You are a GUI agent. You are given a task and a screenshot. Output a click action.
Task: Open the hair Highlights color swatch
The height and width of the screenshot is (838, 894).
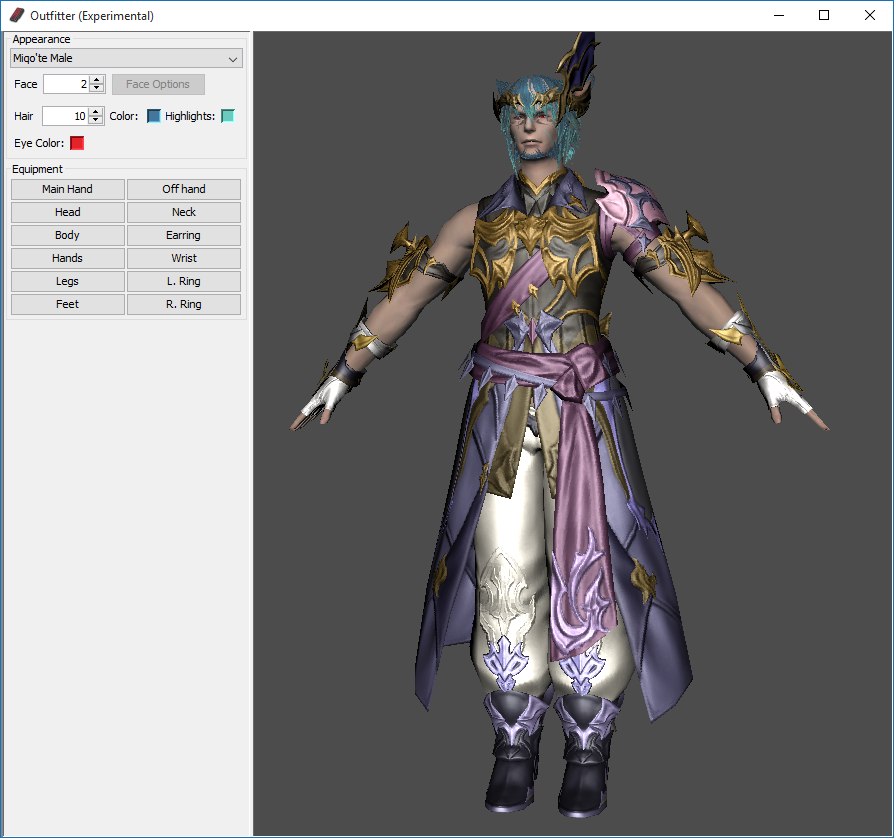228,116
